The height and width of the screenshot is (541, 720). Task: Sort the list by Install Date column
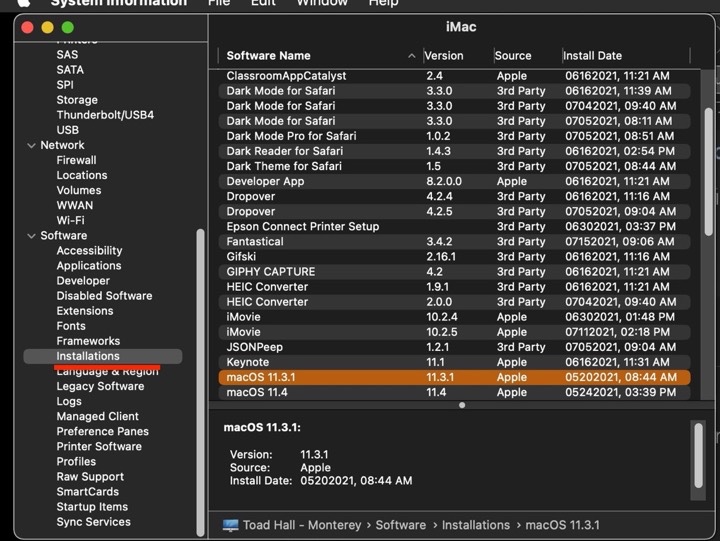pyautogui.click(x=592, y=56)
